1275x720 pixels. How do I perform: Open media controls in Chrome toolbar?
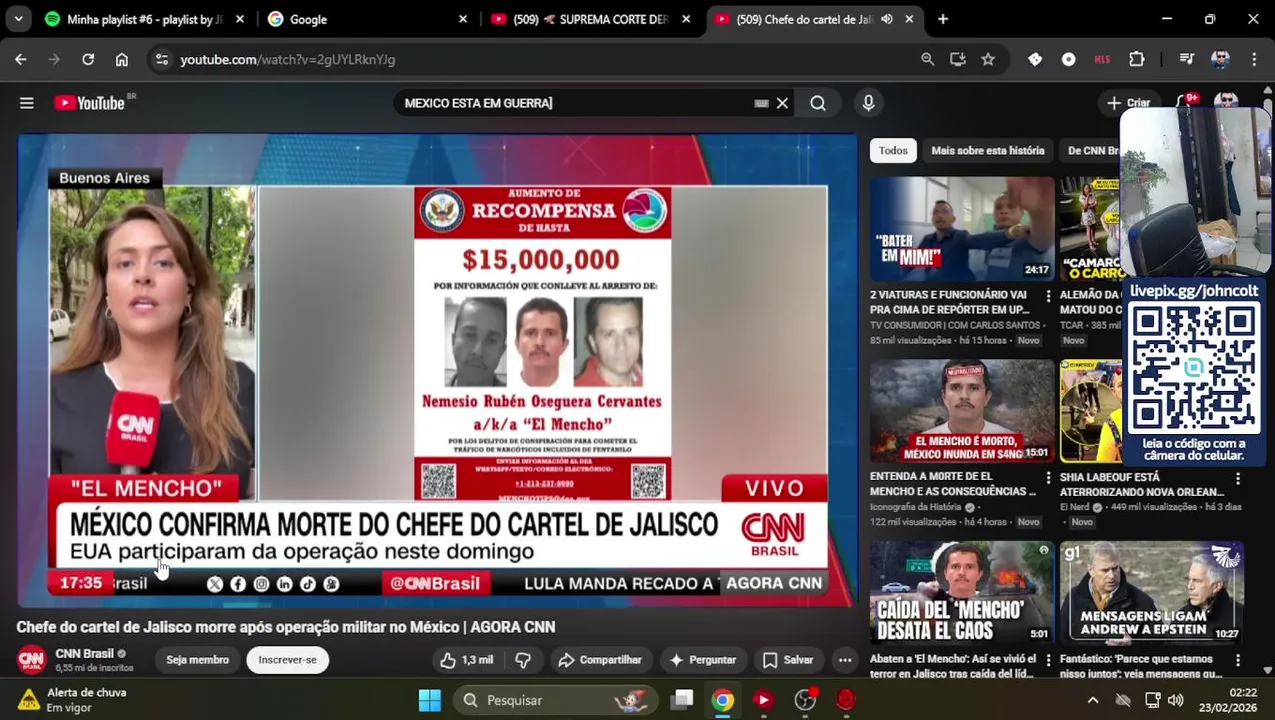click(x=1187, y=60)
